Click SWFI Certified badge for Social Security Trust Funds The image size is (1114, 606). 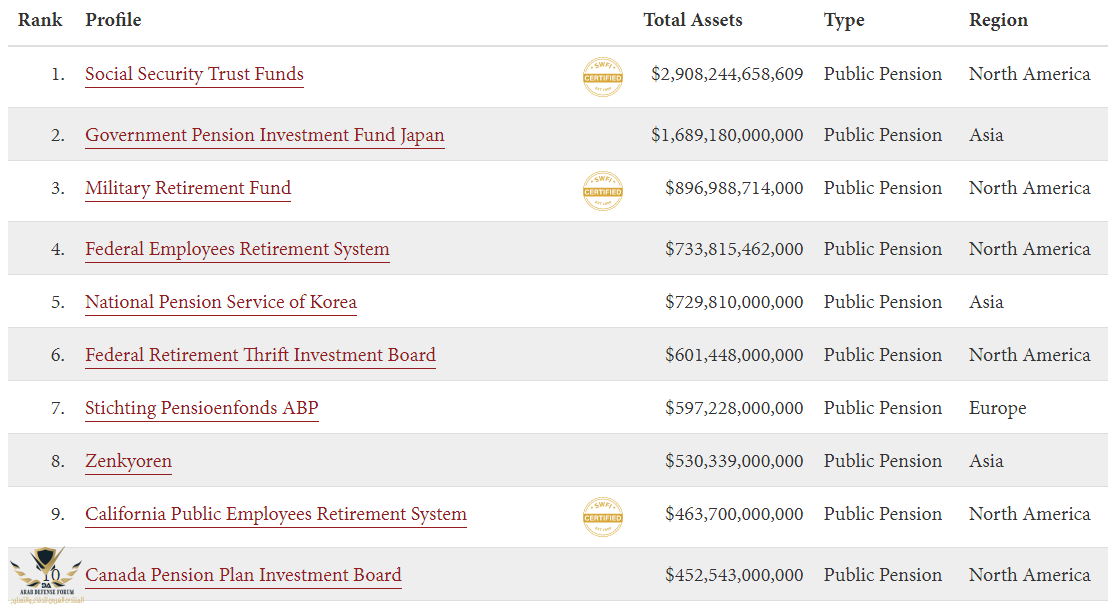click(603, 77)
